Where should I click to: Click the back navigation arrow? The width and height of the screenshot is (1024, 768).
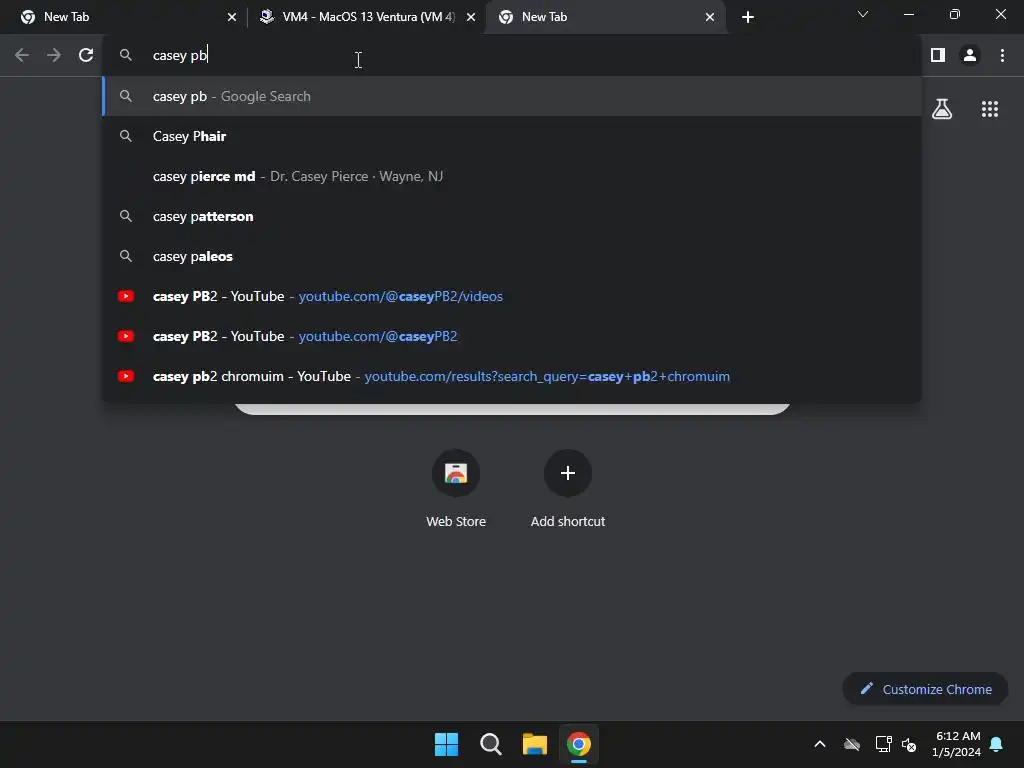[x=22, y=56]
